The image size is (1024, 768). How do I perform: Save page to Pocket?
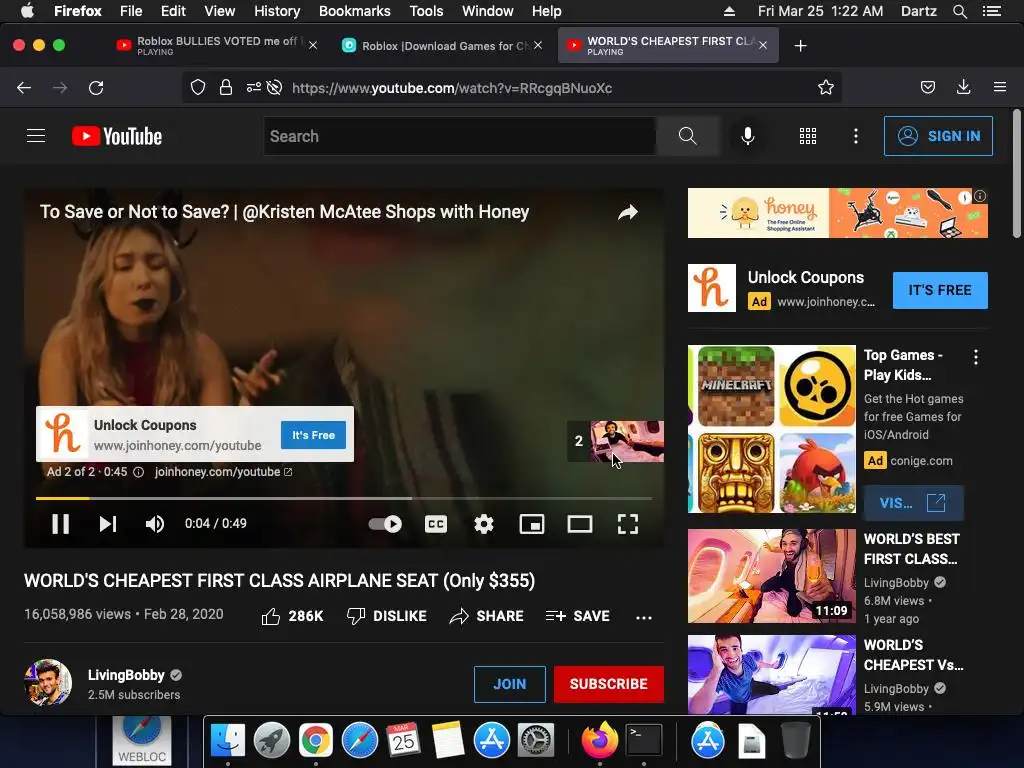point(927,88)
